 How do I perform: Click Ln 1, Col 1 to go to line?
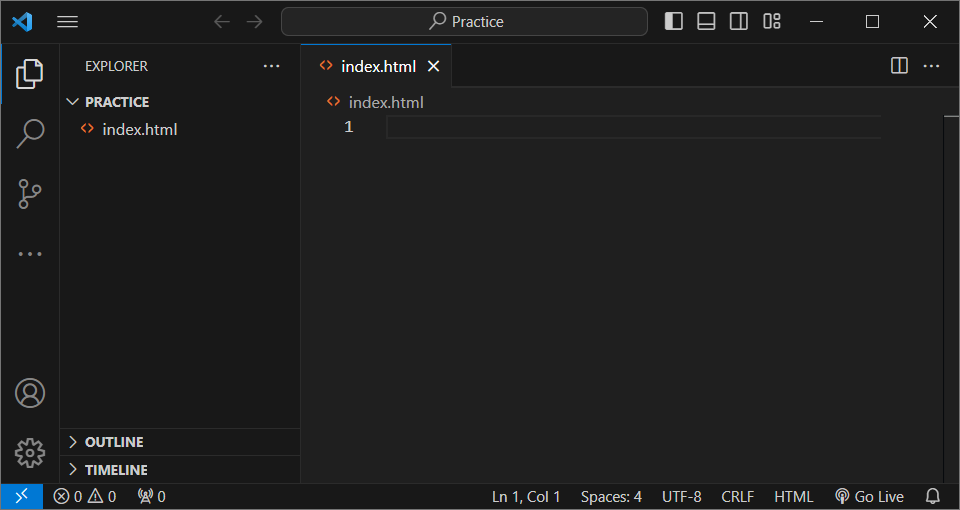(526, 497)
